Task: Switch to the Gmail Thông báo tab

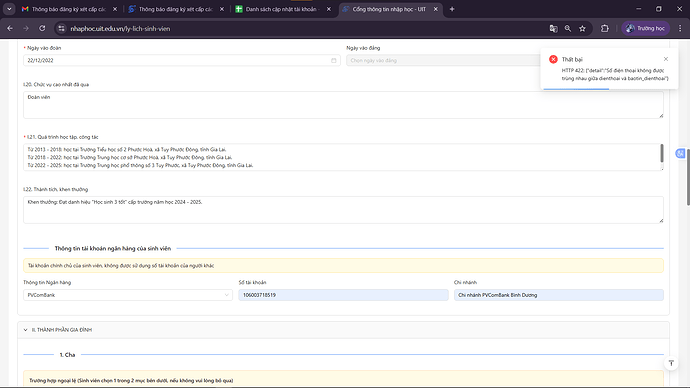Action: (x=70, y=9)
